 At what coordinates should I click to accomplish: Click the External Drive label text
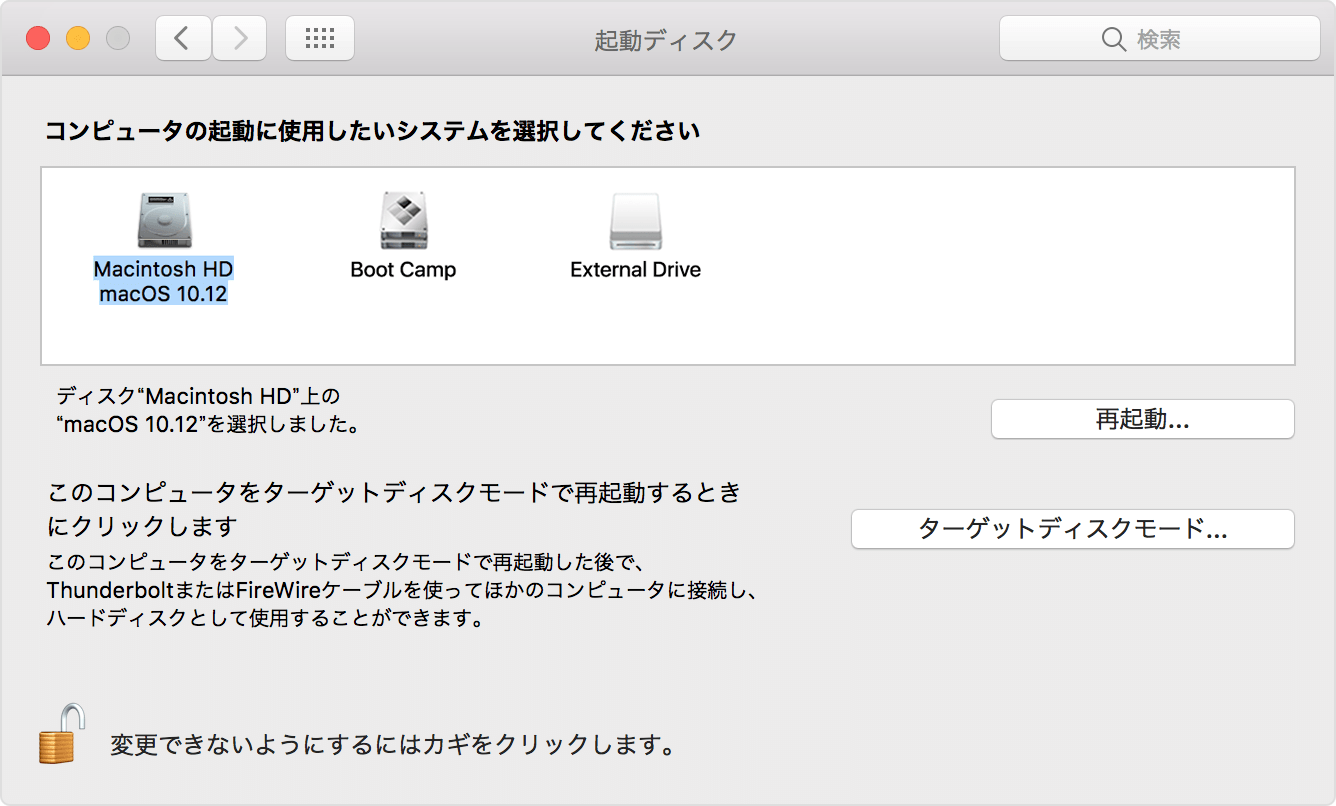click(635, 270)
